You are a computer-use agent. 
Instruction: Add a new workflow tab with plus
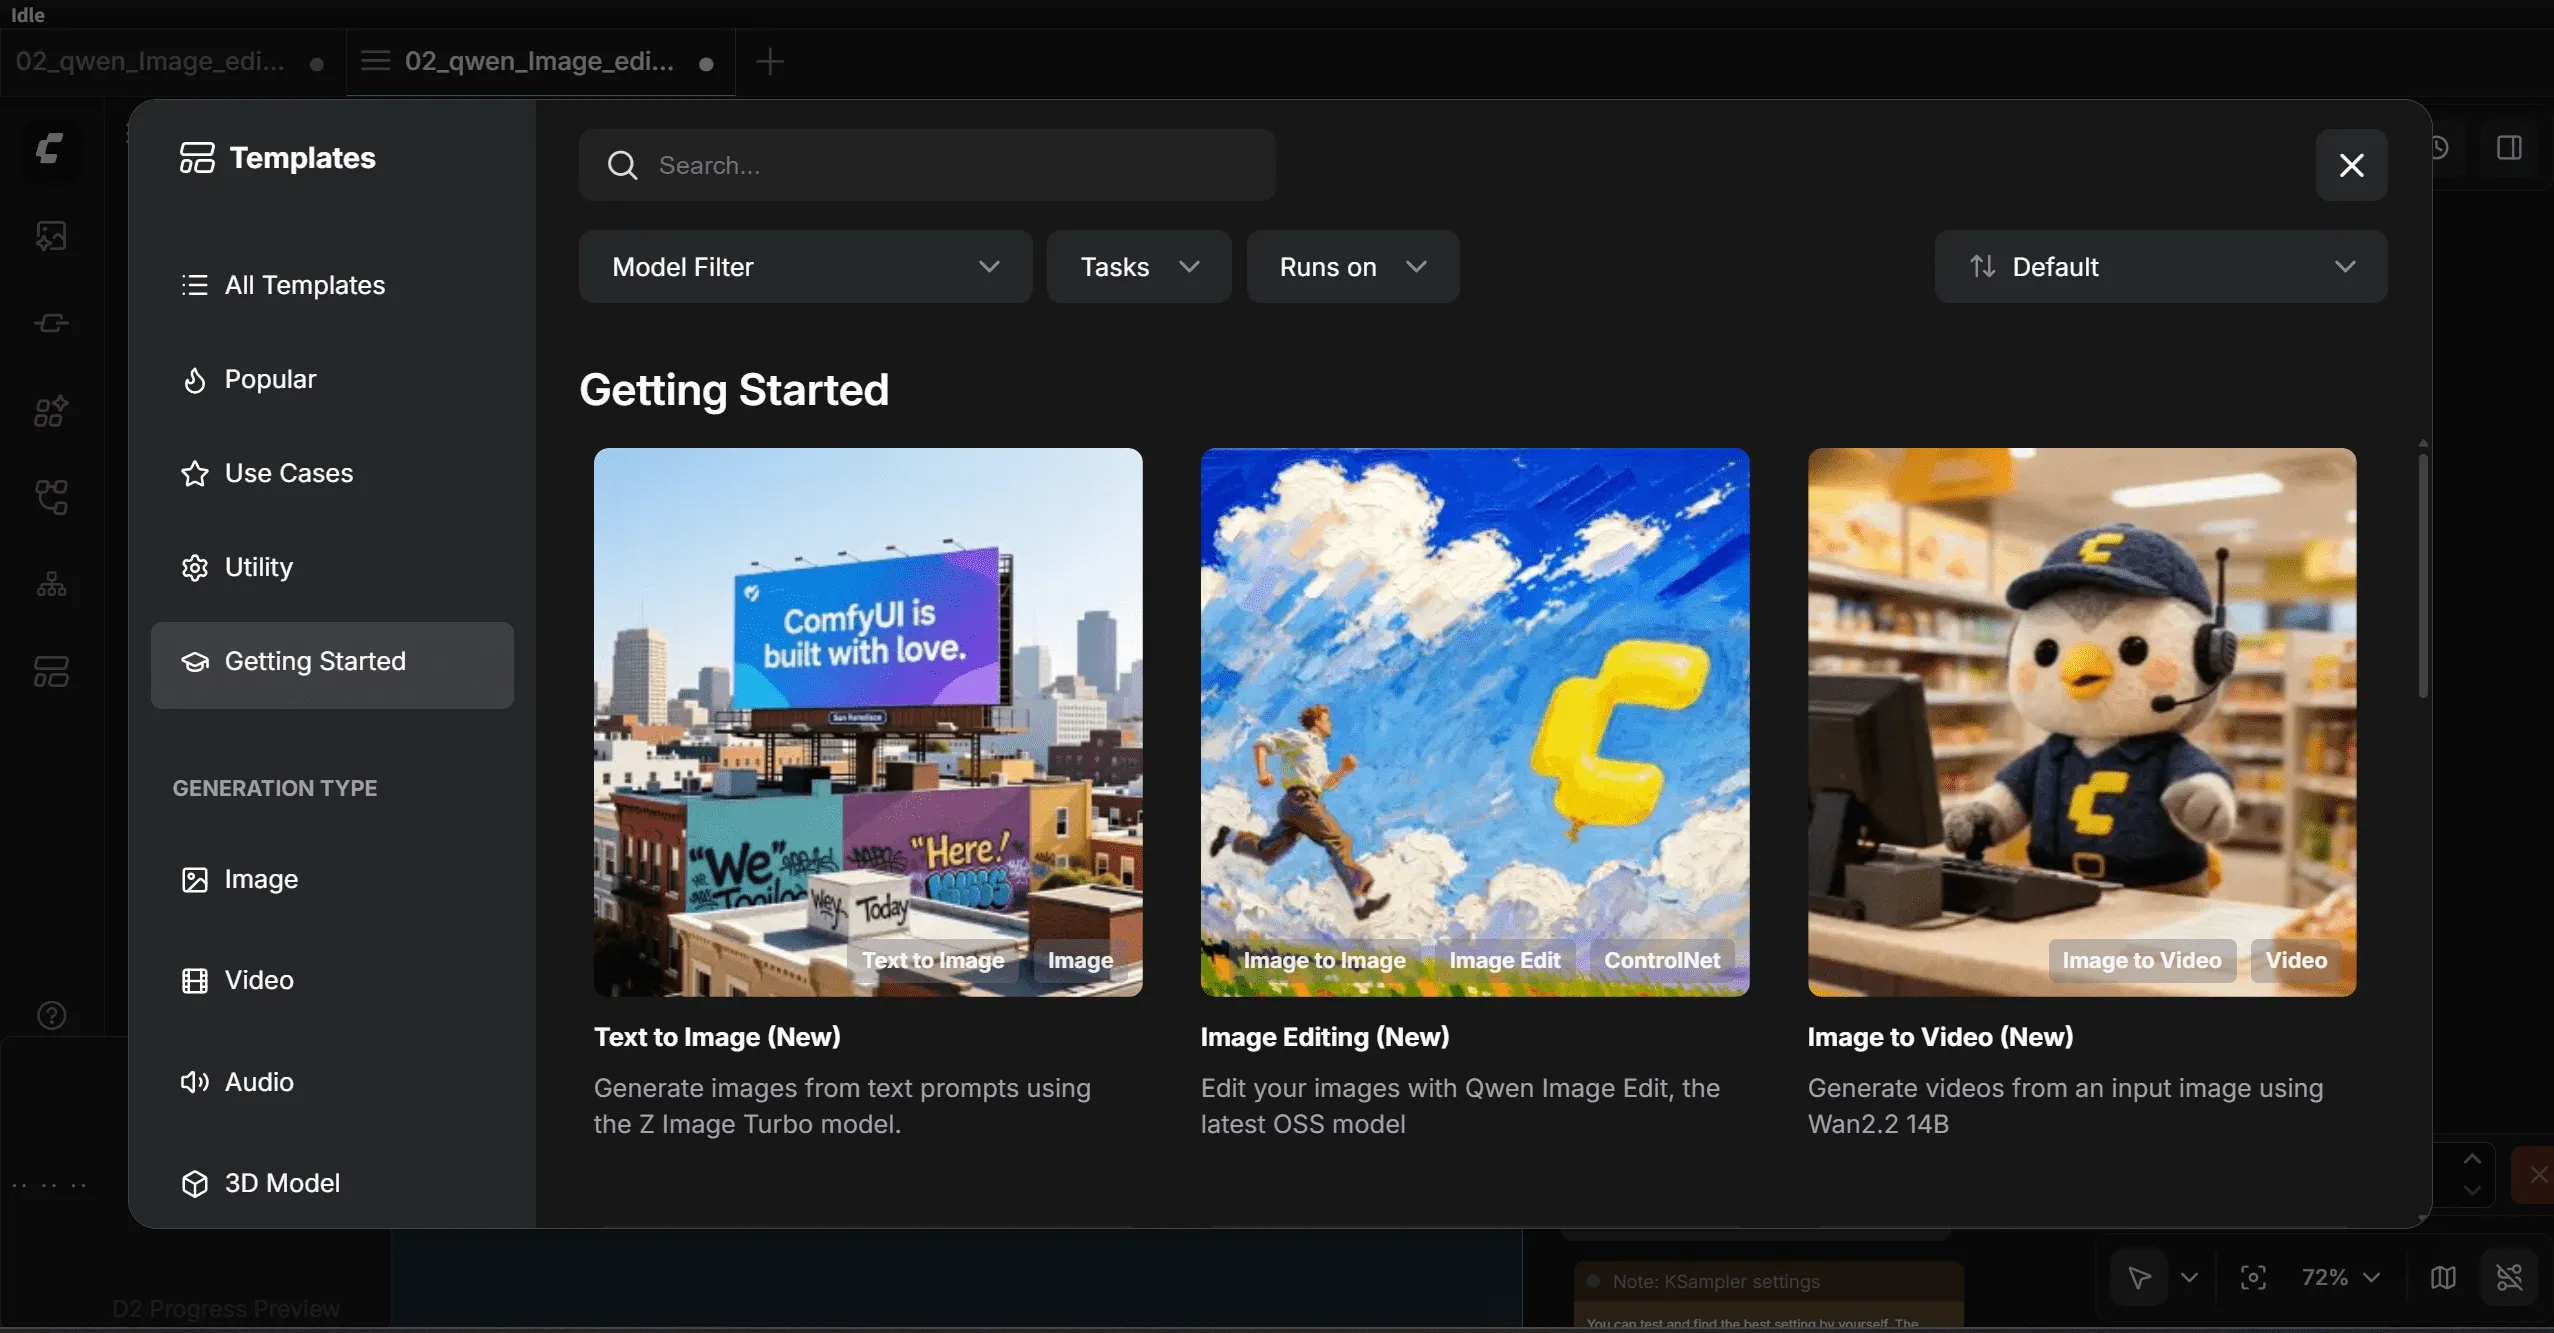(769, 62)
